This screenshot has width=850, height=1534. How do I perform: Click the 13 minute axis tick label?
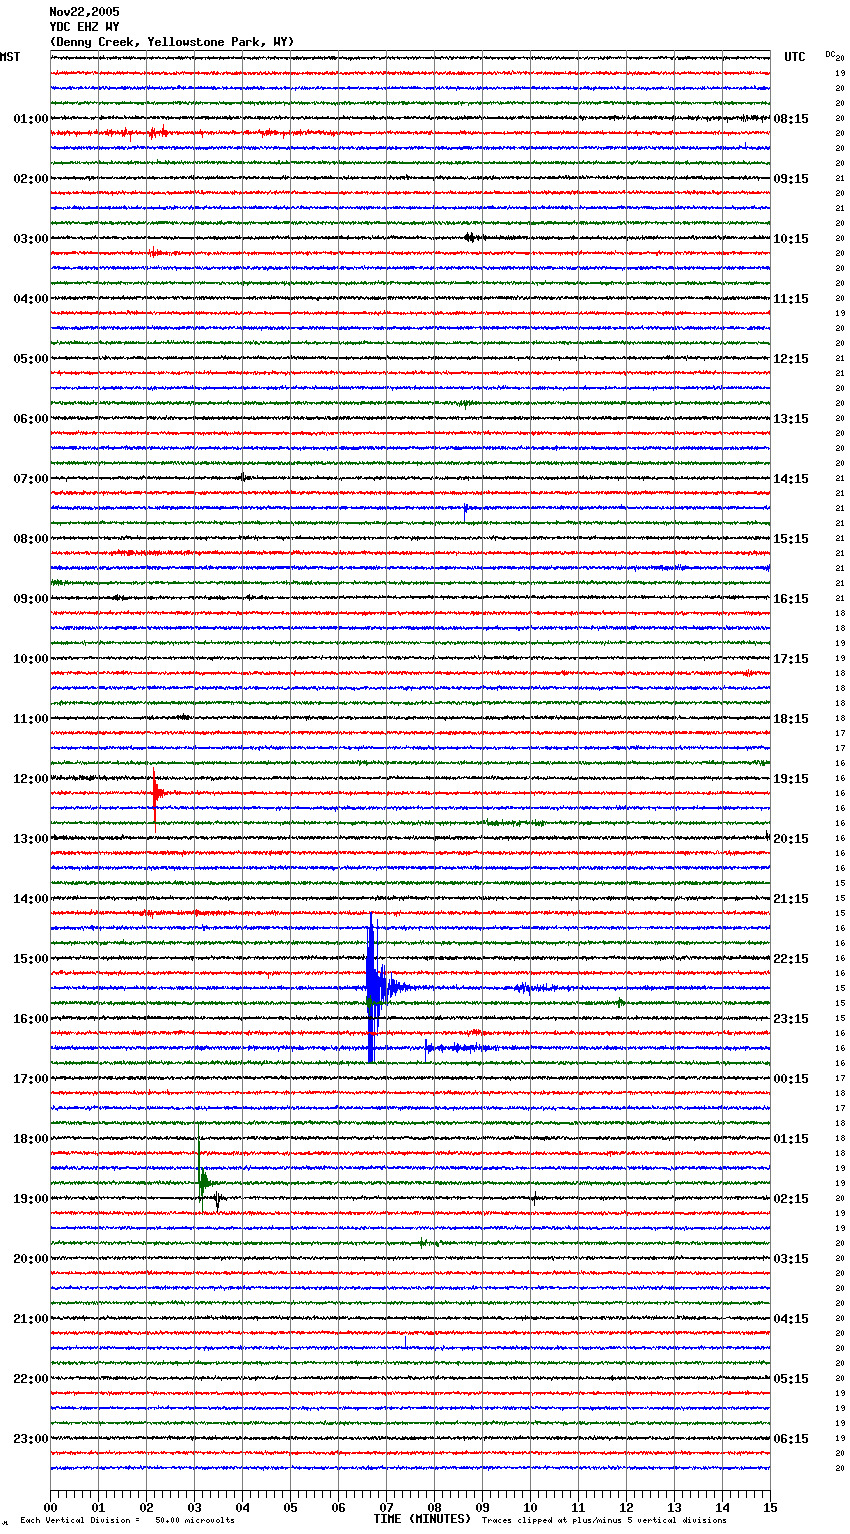coord(674,1508)
